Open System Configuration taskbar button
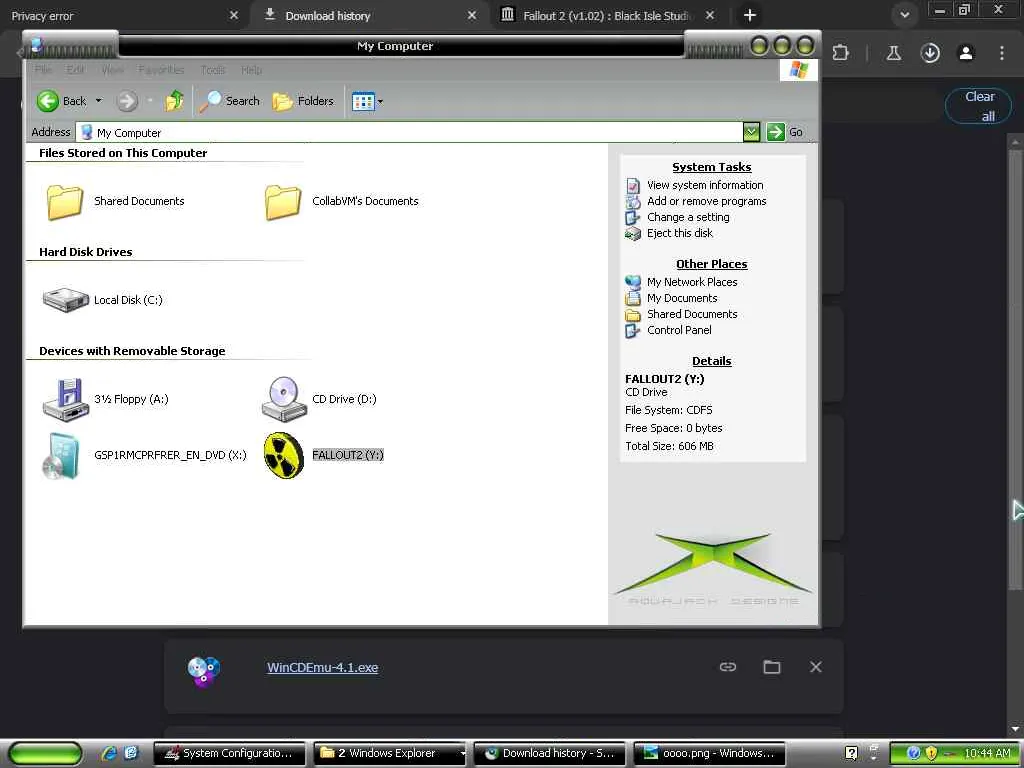The width and height of the screenshot is (1024, 768). click(229, 753)
